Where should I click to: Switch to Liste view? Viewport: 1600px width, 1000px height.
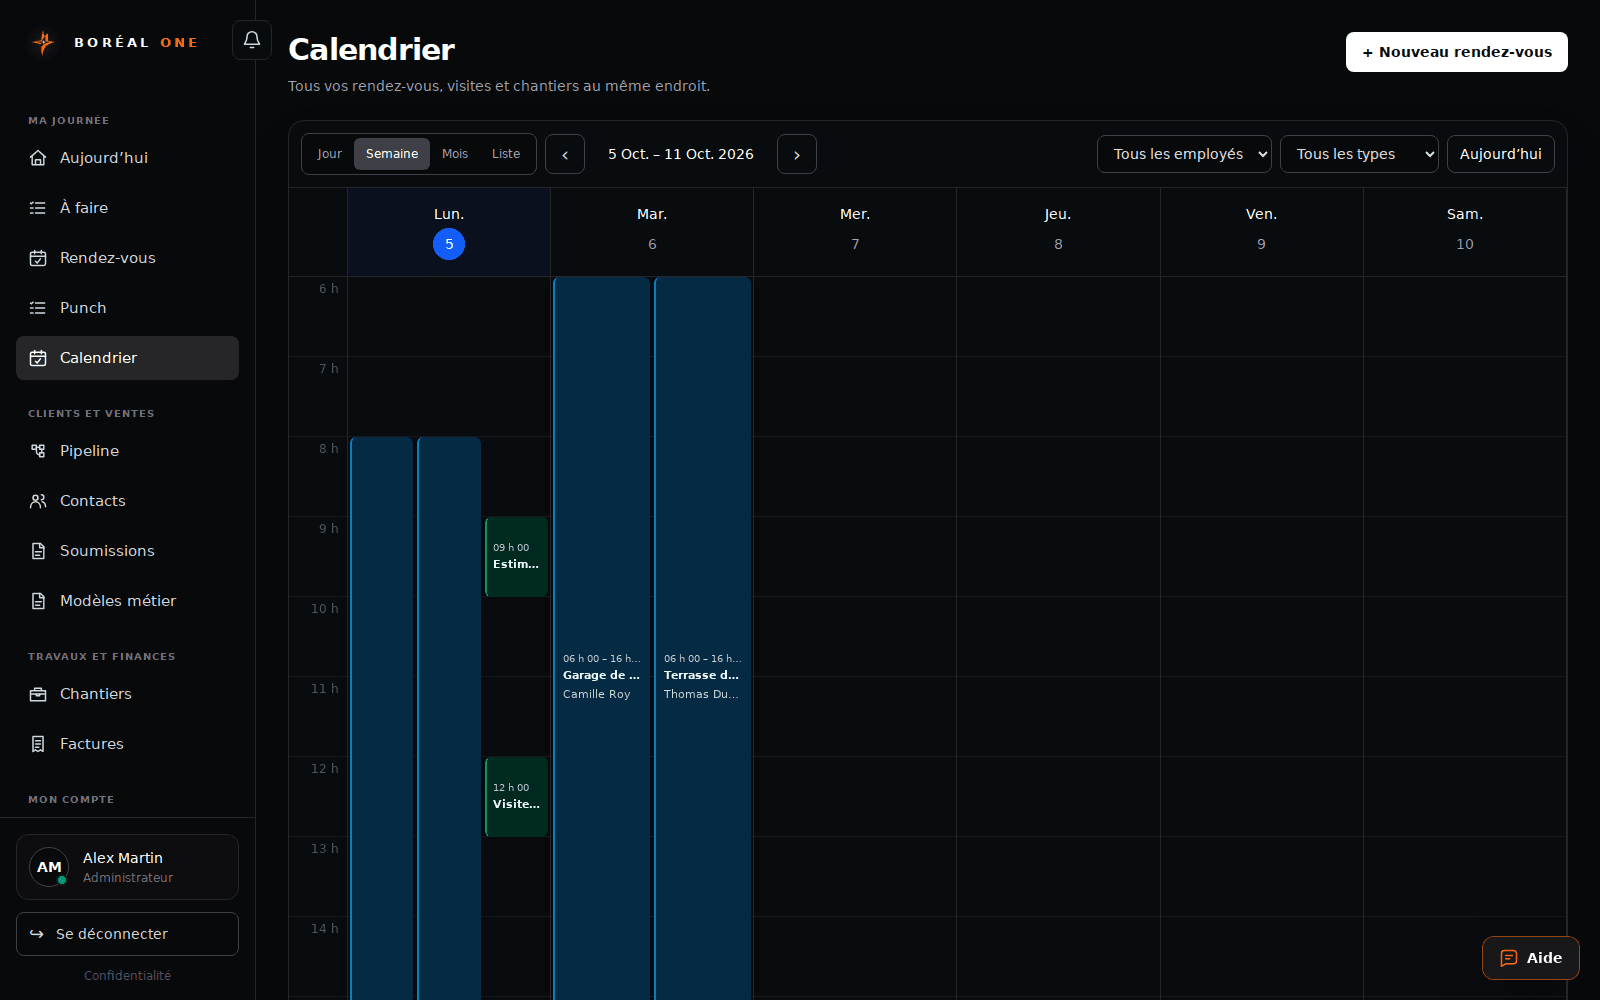point(506,154)
